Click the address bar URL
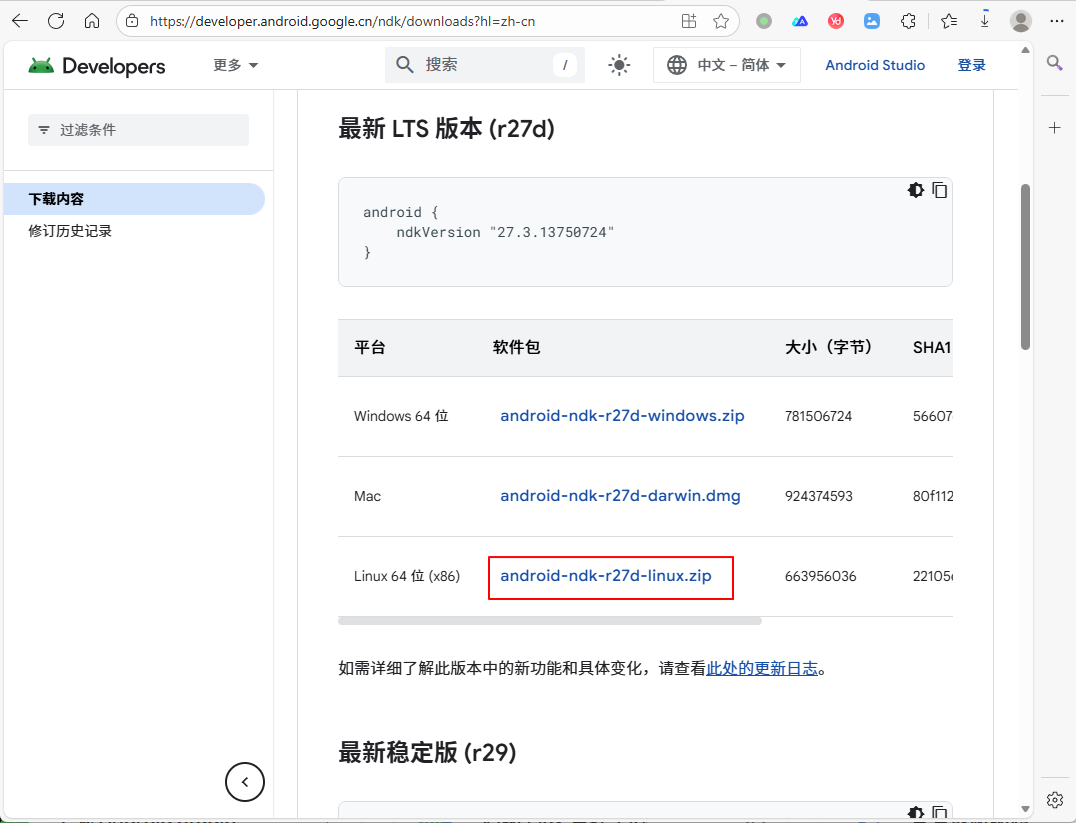Viewport: 1076px width, 823px height. pyautogui.click(x=342, y=21)
